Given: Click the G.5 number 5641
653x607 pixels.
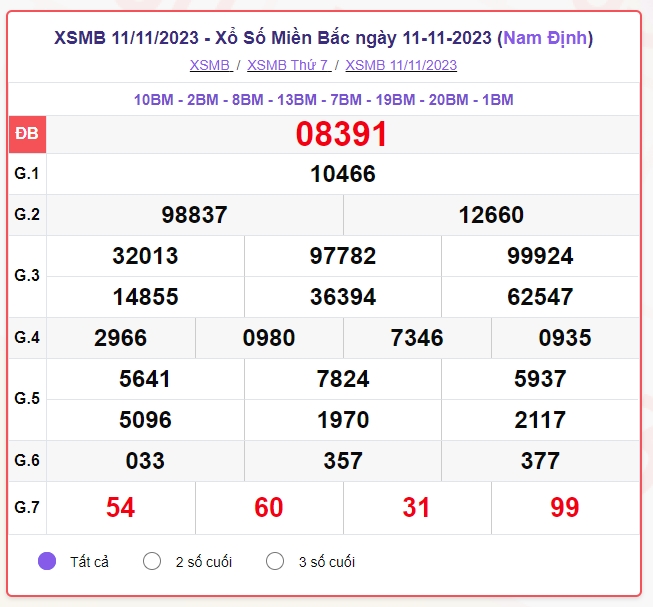Looking at the screenshot, I should [145, 379].
